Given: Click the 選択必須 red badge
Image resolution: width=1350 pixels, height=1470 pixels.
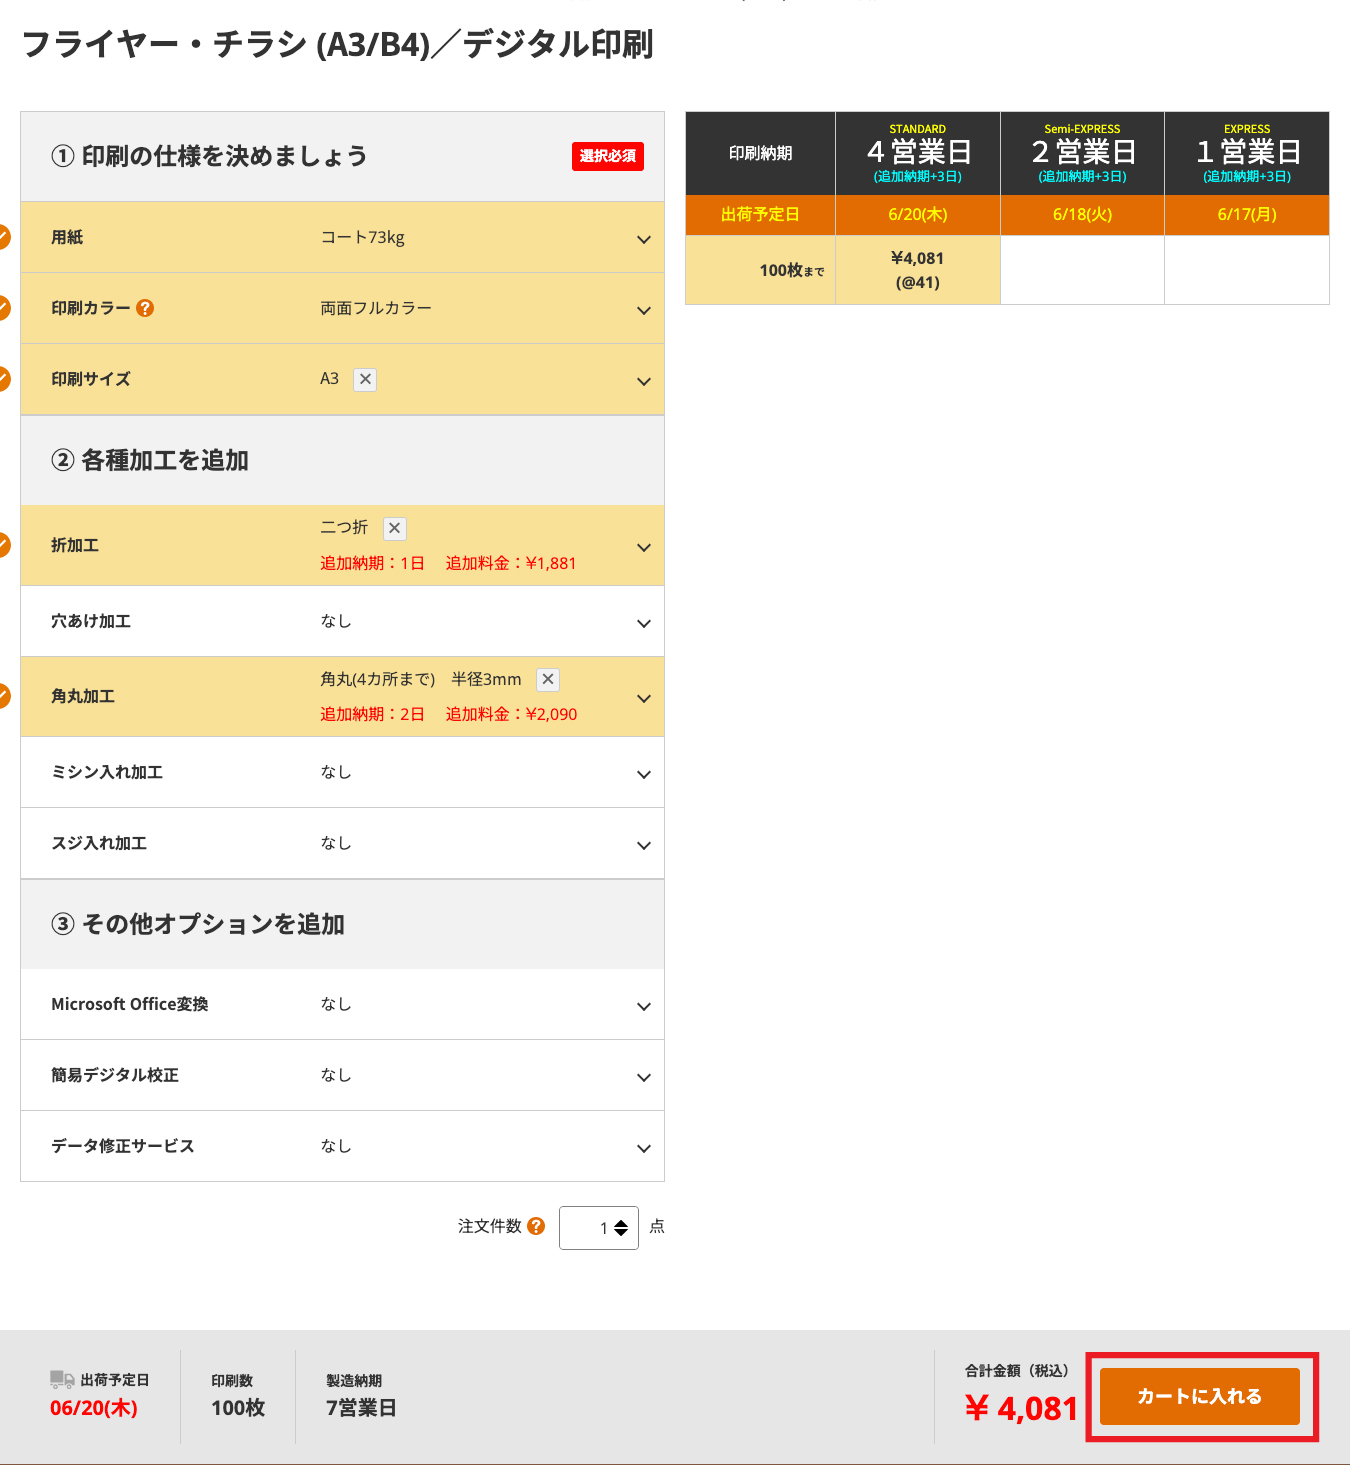Looking at the screenshot, I should (608, 156).
